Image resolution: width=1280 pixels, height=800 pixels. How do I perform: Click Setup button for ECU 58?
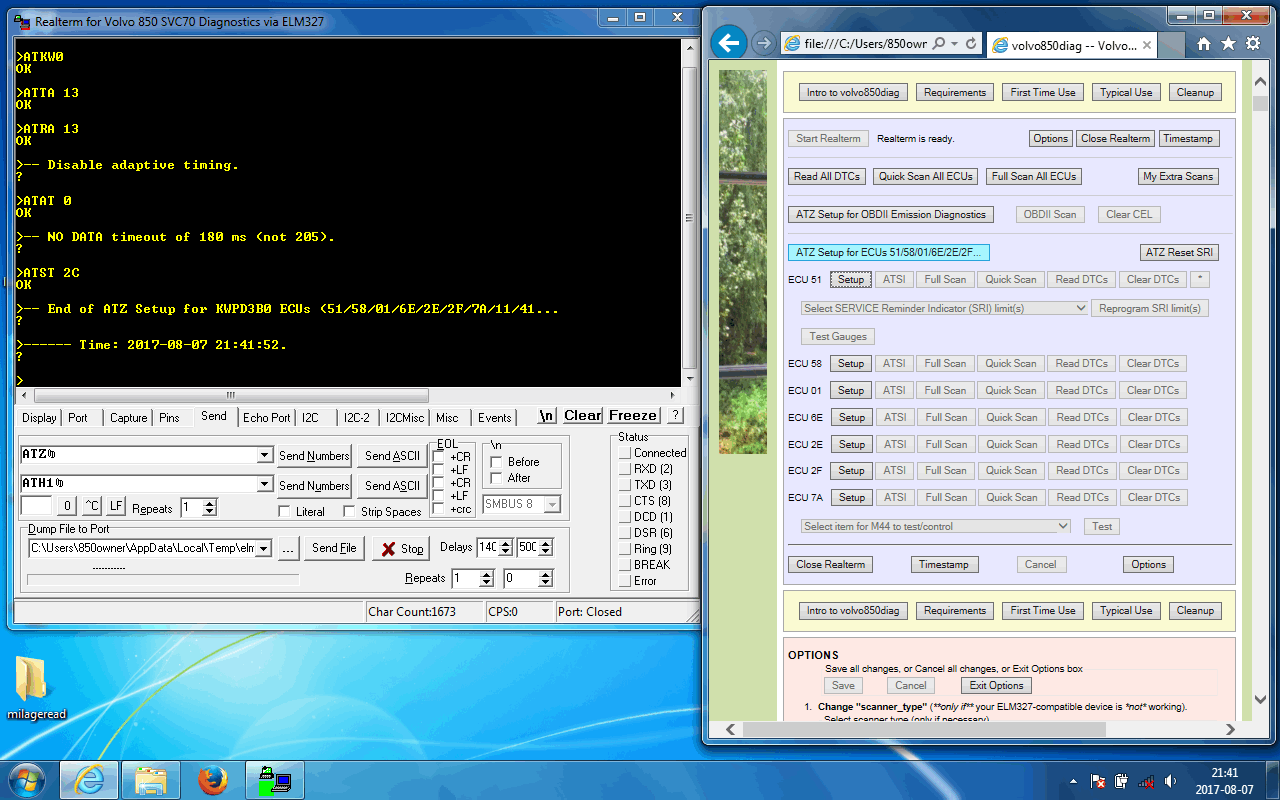(x=851, y=363)
